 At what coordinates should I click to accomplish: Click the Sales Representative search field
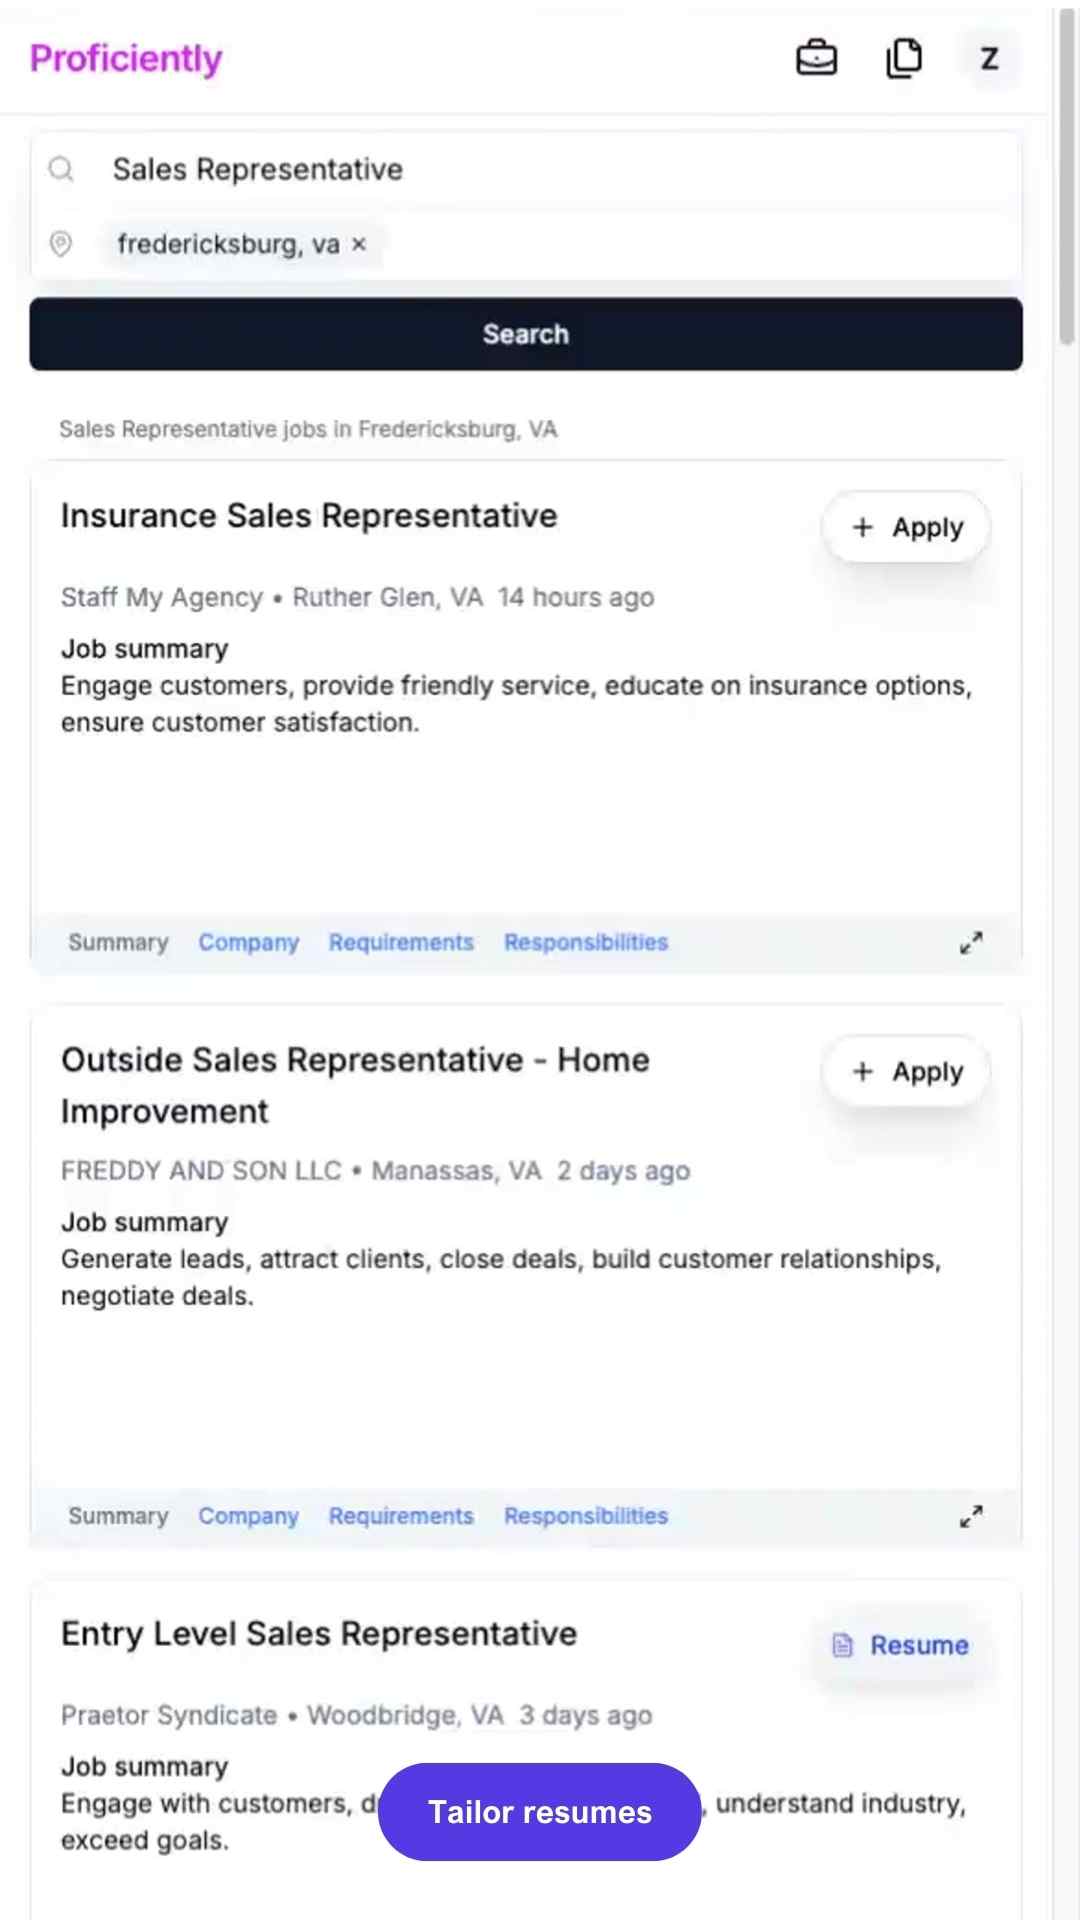click(526, 169)
